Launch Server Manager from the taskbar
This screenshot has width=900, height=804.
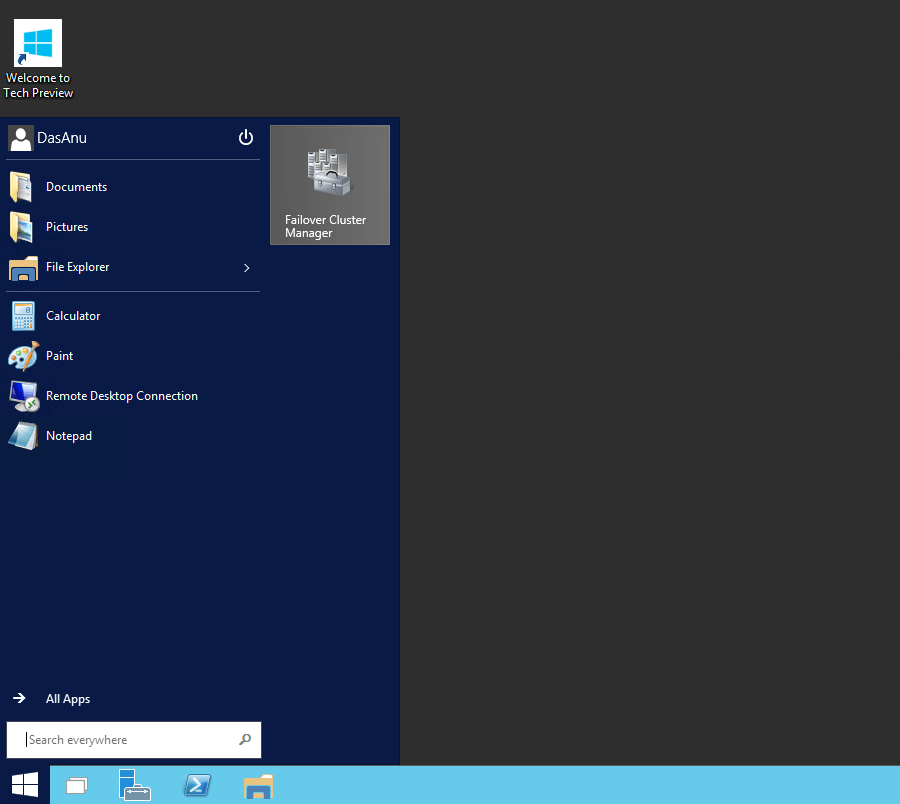pos(134,785)
